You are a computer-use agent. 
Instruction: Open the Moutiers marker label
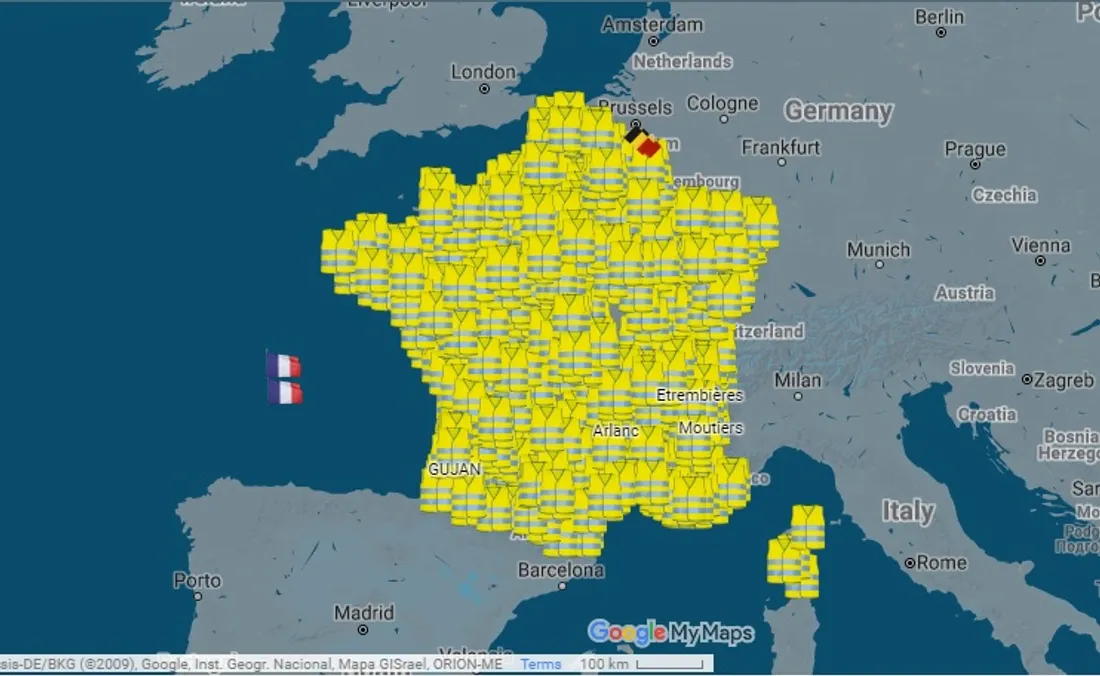click(x=710, y=428)
